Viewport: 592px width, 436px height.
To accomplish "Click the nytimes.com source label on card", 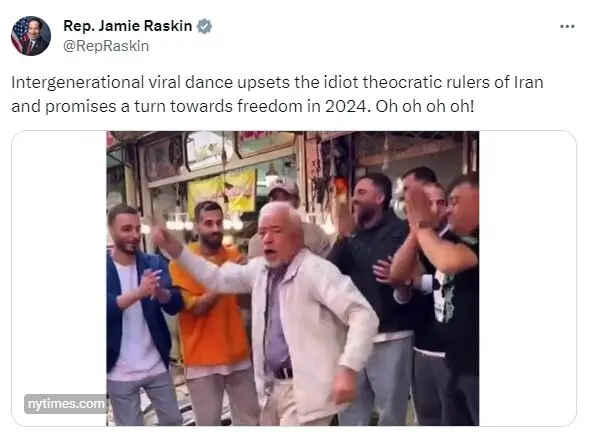I will (66, 404).
